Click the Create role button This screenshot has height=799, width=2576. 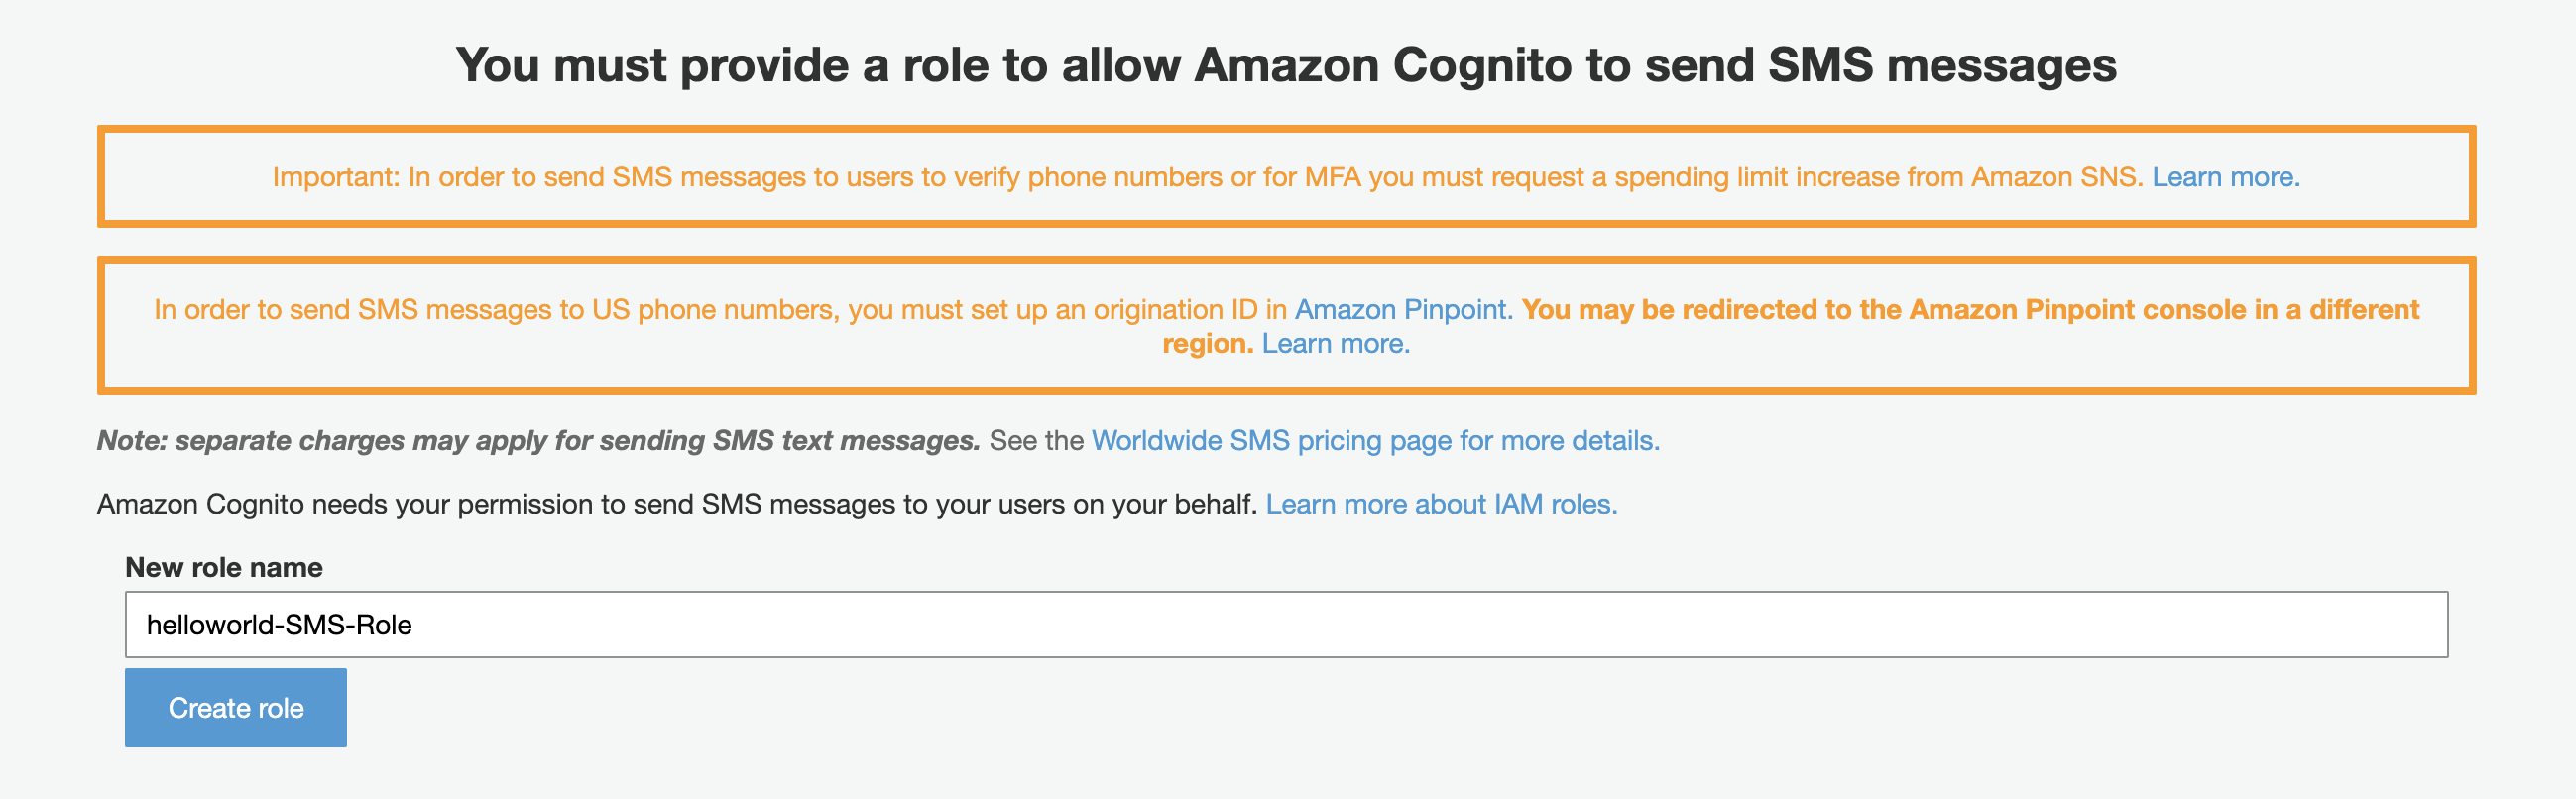coord(235,707)
